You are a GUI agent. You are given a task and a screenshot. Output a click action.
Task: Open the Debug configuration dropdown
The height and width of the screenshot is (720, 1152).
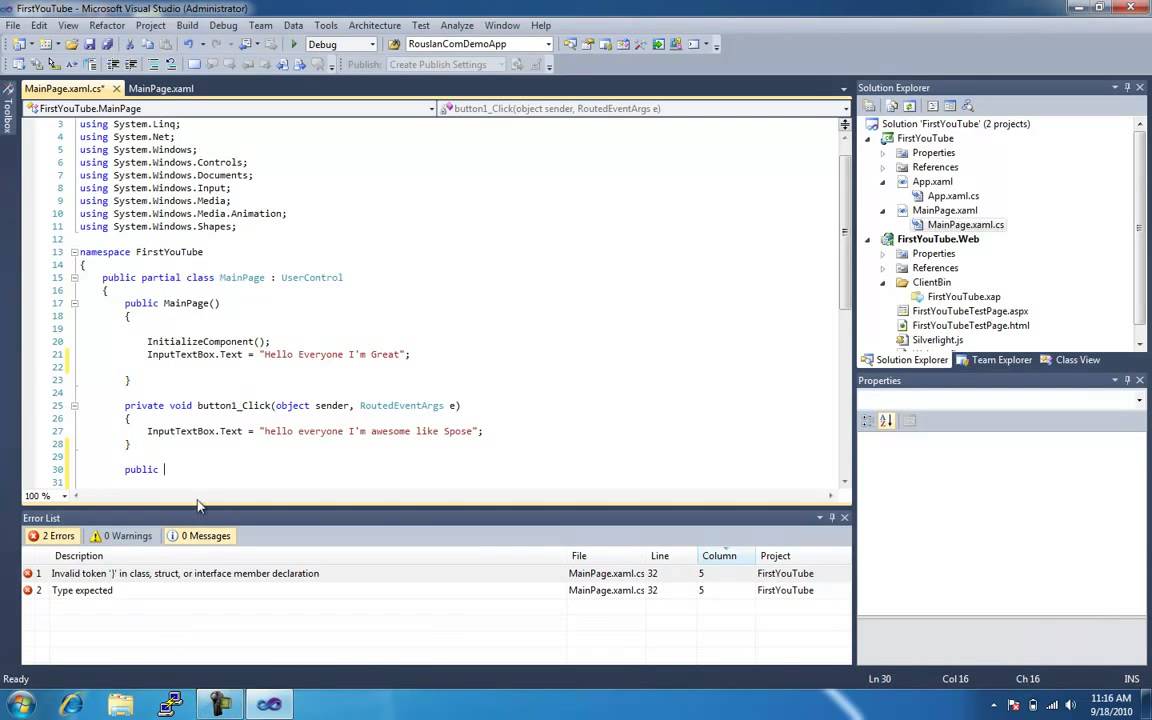tap(372, 44)
